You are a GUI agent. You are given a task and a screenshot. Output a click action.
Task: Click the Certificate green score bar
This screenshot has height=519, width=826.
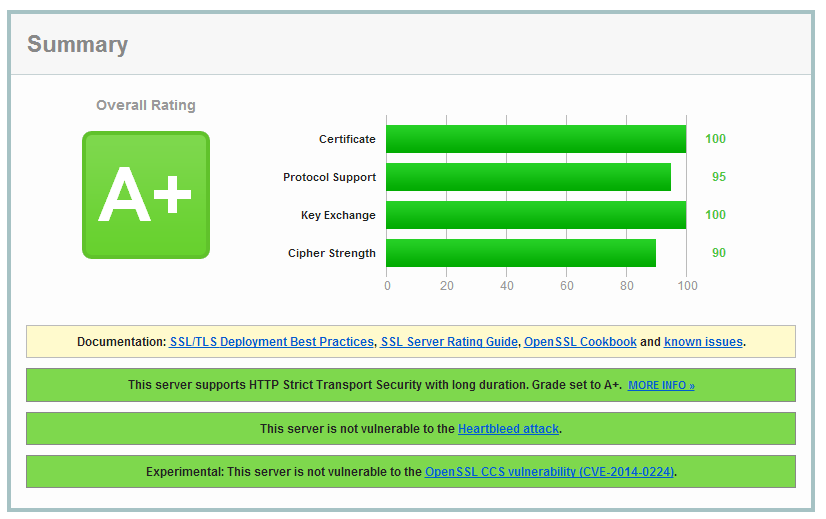(x=535, y=139)
